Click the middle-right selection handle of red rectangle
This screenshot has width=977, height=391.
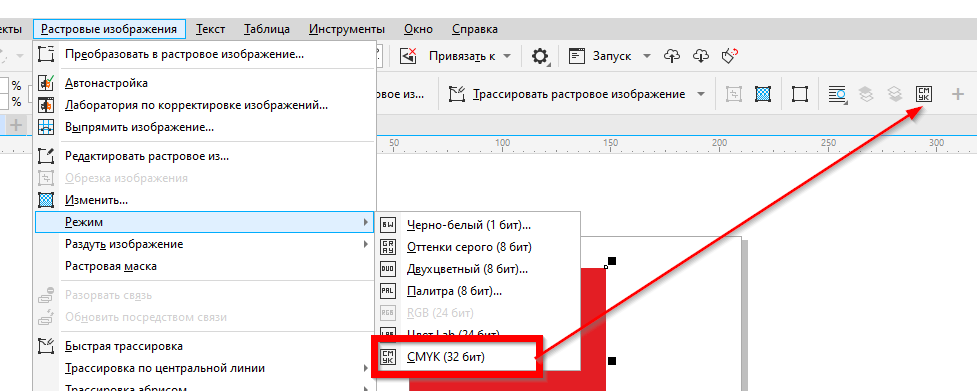[x=612, y=361]
